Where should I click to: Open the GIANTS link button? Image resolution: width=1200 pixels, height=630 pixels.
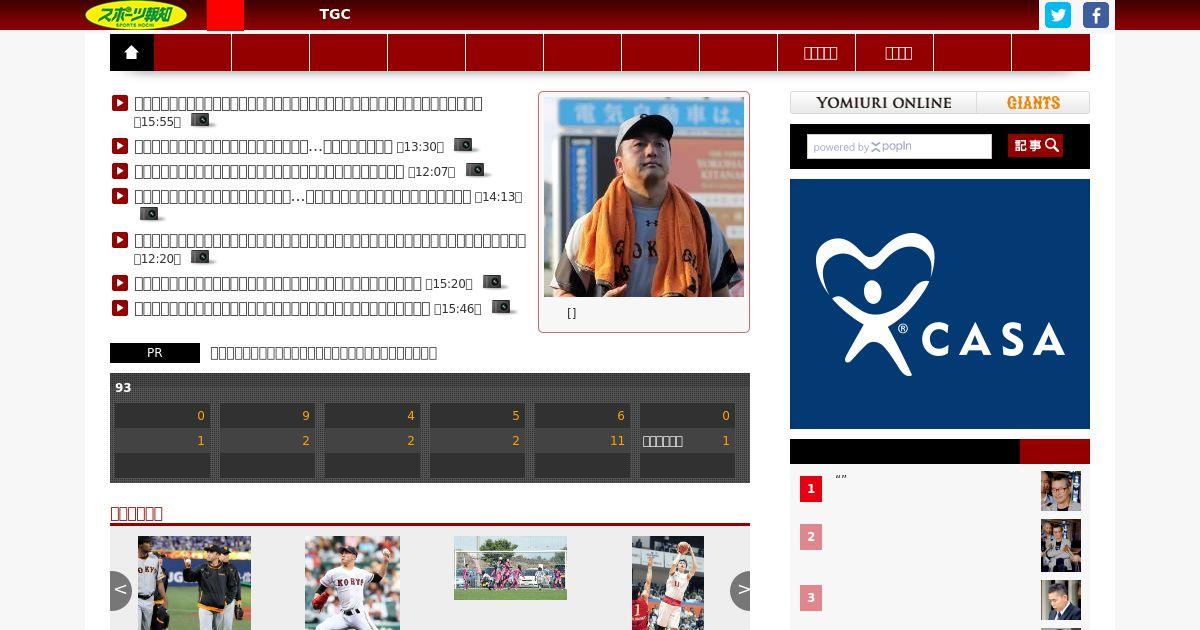(1033, 103)
